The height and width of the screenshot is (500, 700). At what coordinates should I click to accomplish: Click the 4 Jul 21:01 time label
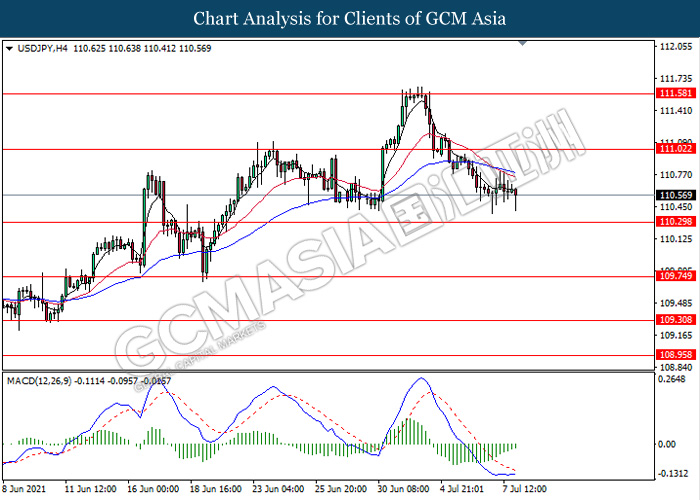(462, 489)
